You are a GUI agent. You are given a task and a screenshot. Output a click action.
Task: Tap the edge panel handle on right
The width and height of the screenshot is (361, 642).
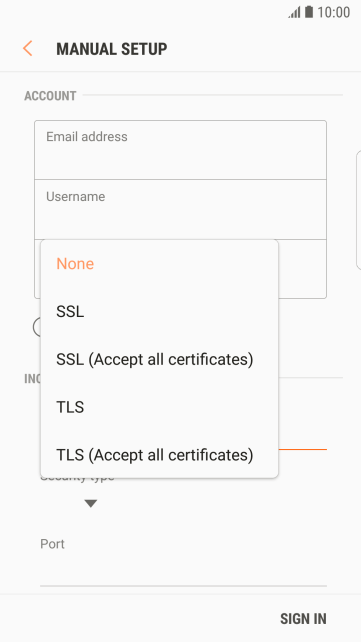coord(359,209)
